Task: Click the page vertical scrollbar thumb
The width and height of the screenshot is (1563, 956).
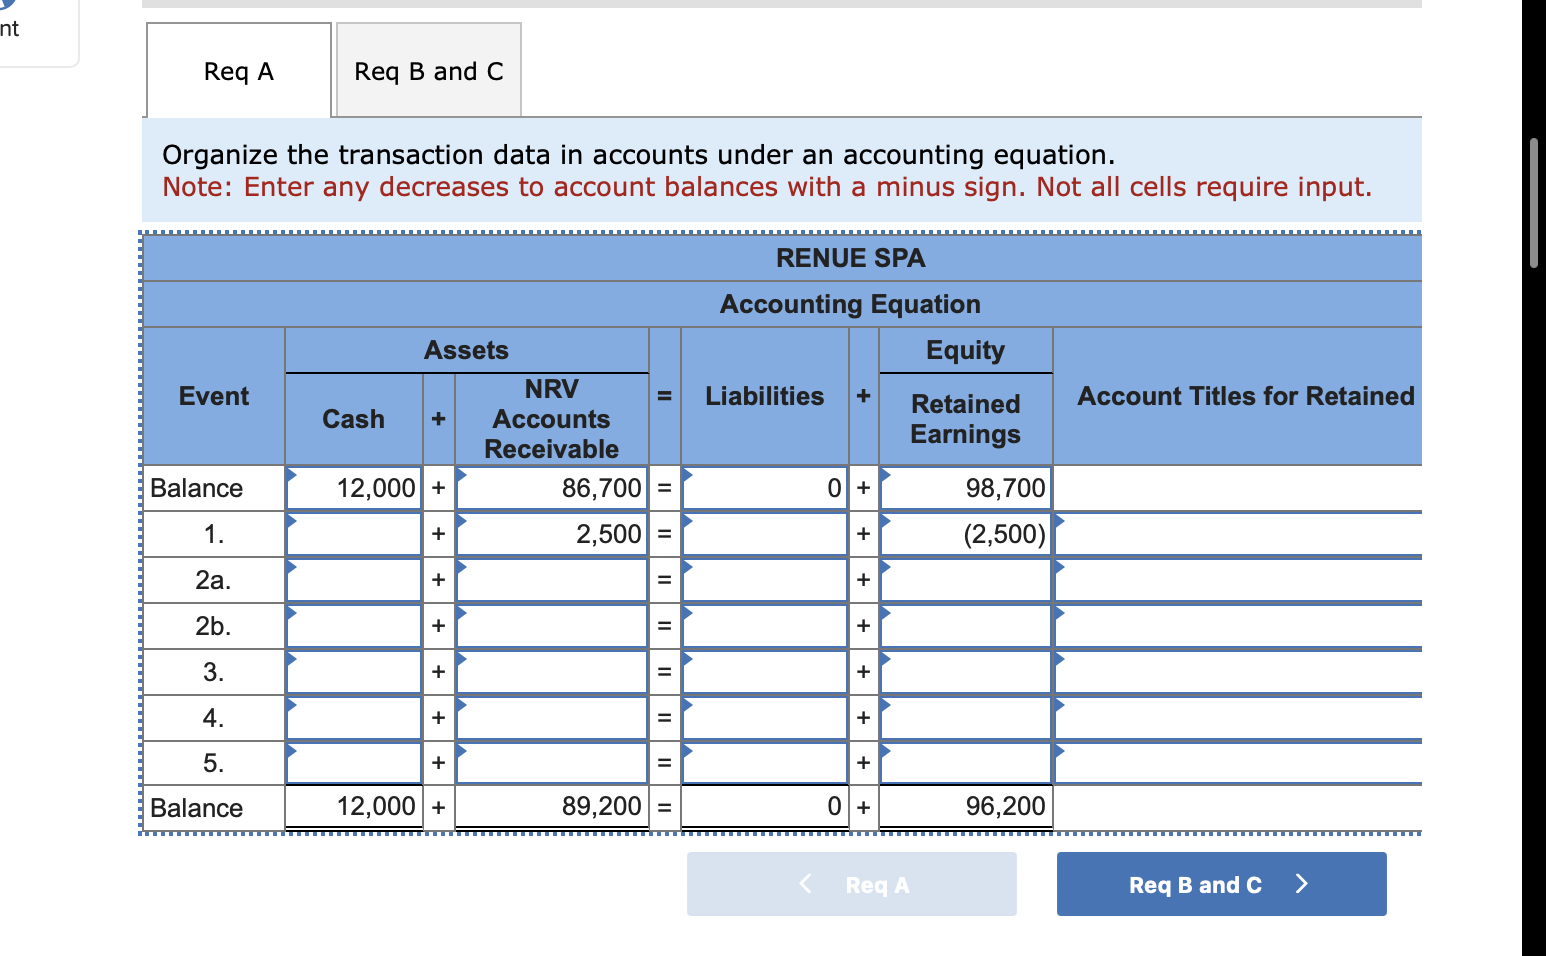Action: (1534, 203)
